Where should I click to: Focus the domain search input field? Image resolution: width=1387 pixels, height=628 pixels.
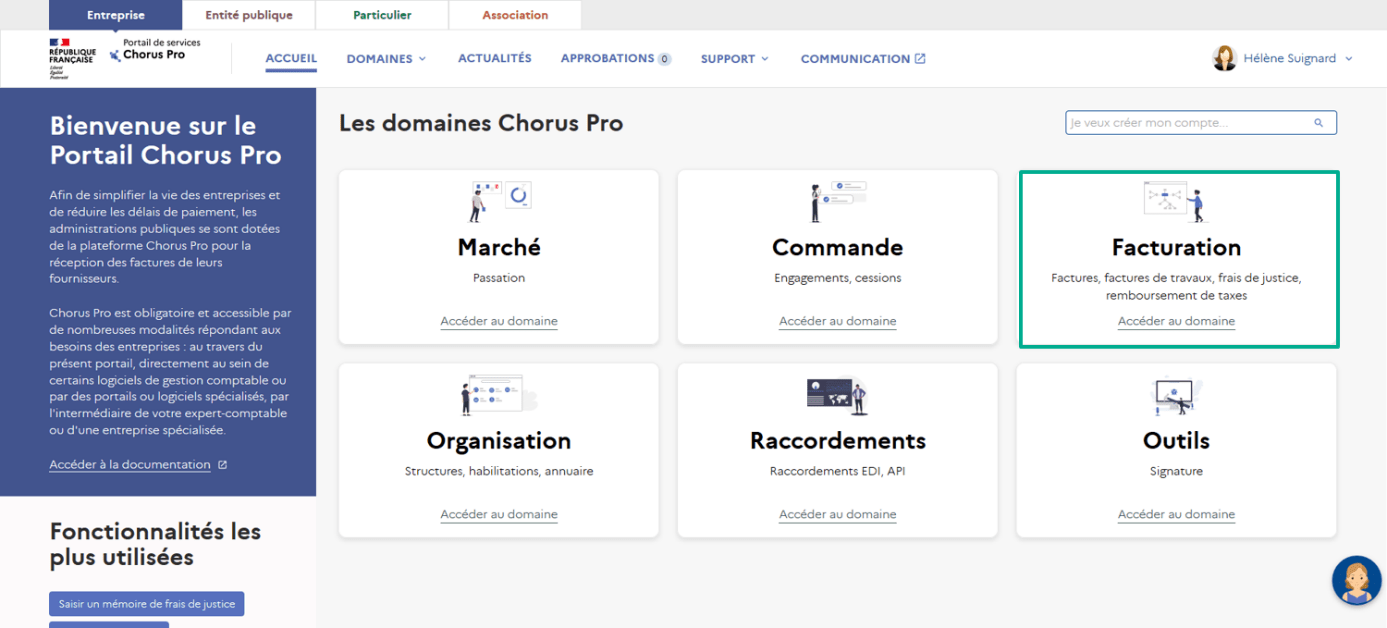click(x=1188, y=123)
